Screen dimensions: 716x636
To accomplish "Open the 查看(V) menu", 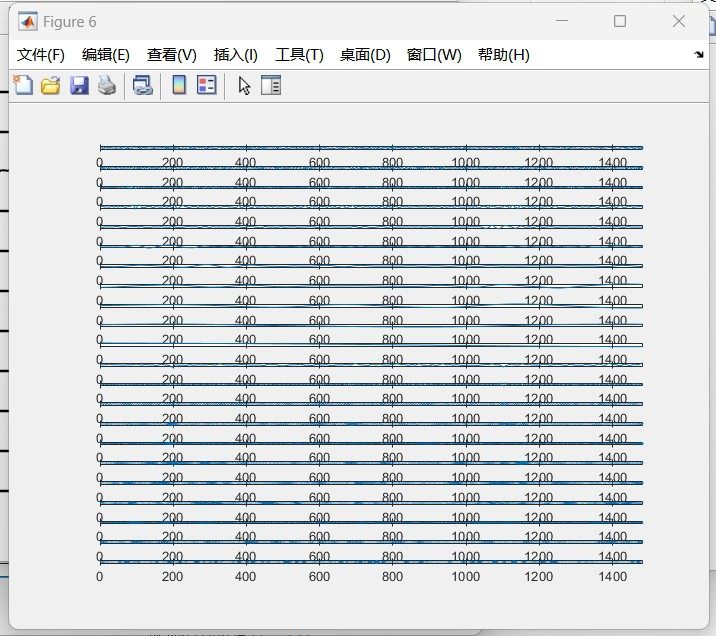I will [172, 55].
